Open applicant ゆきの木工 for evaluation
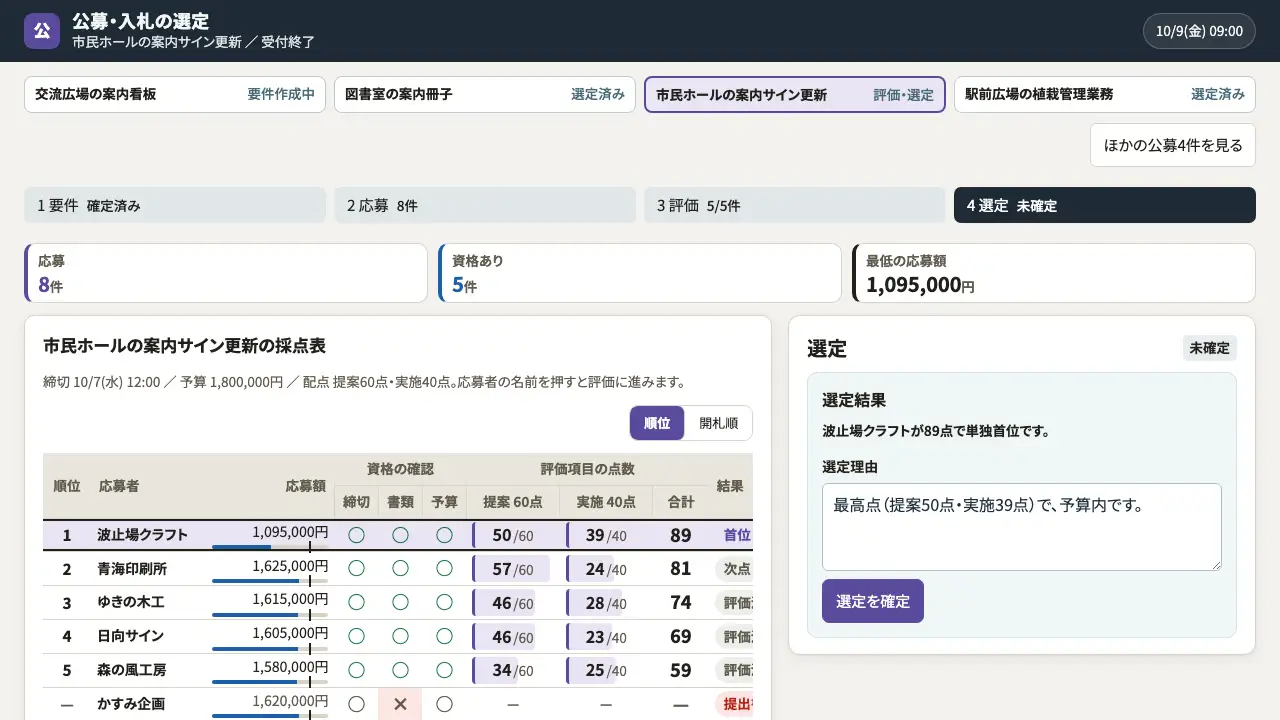 [130, 603]
